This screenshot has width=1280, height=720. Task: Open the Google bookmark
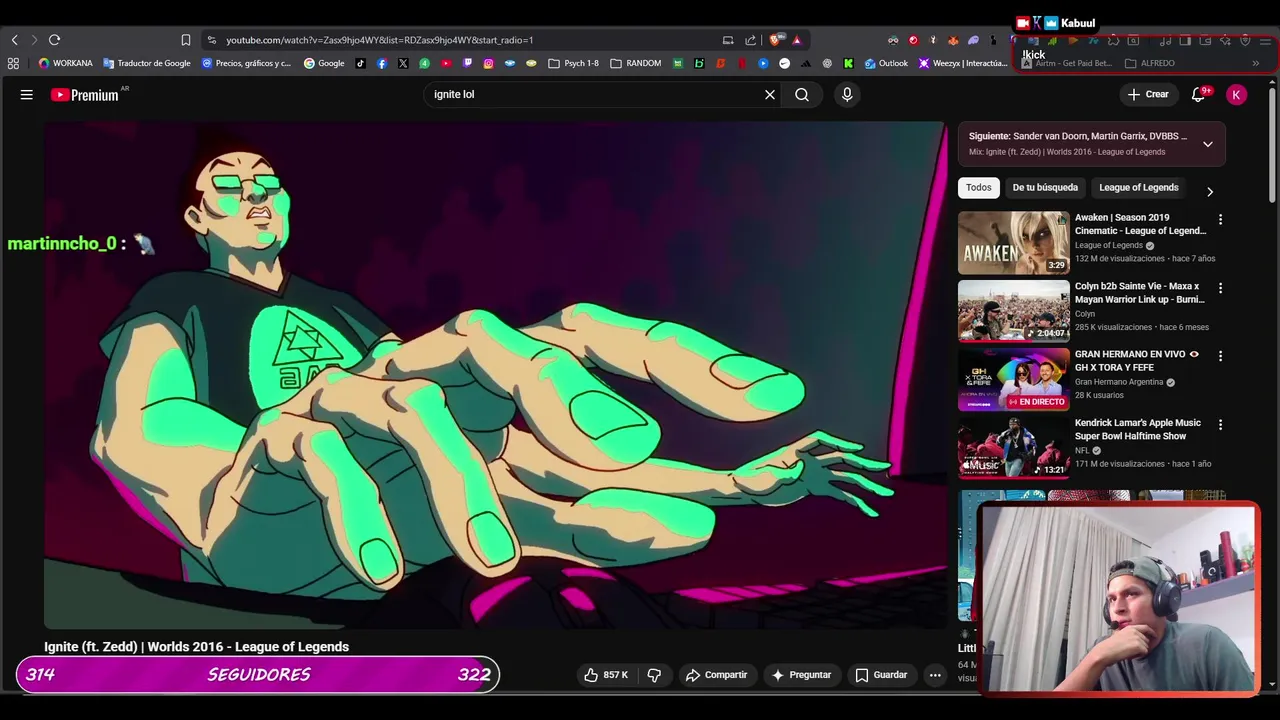tap(324, 63)
